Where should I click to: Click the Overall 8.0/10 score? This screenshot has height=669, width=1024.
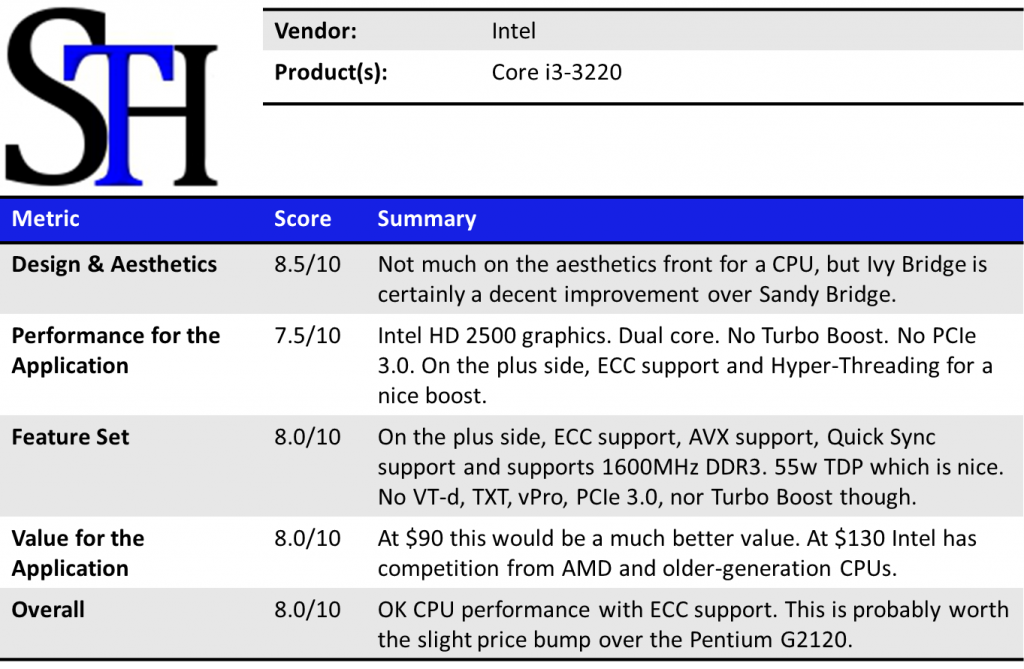307,610
